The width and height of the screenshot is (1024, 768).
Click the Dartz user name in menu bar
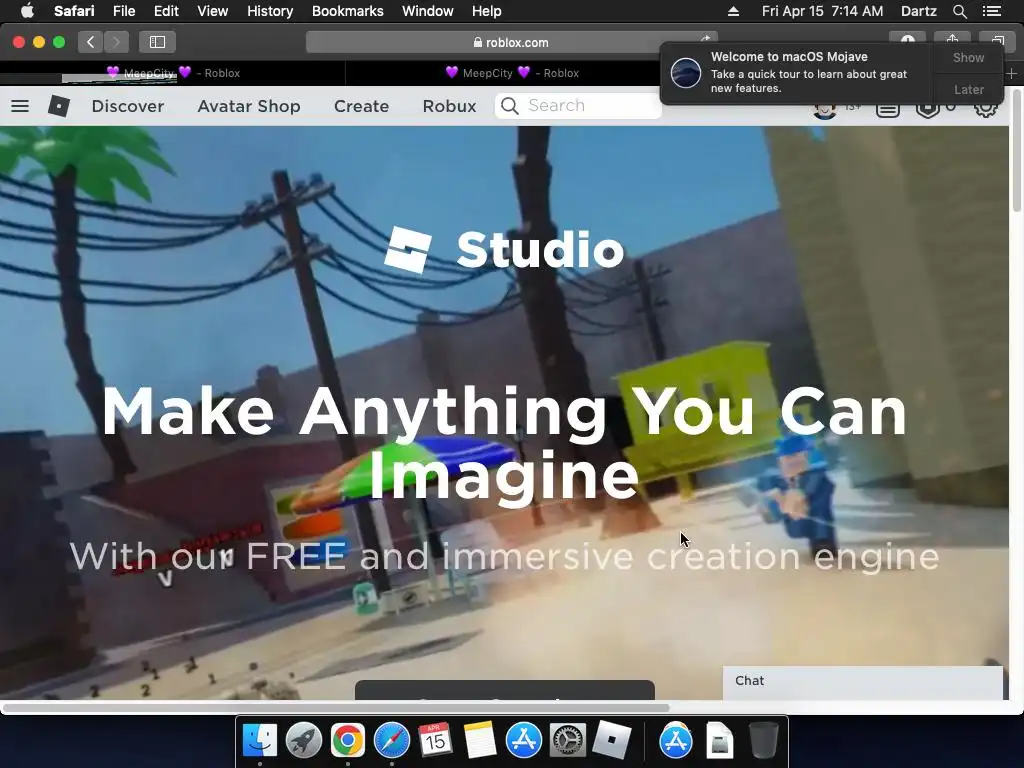click(918, 11)
